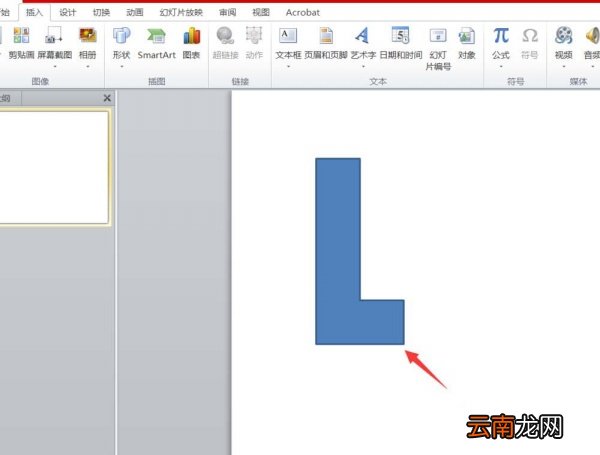The height and width of the screenshot is (455, 600).
Task: Switch to the Design (设计) tab
Action: pos(68,13)
